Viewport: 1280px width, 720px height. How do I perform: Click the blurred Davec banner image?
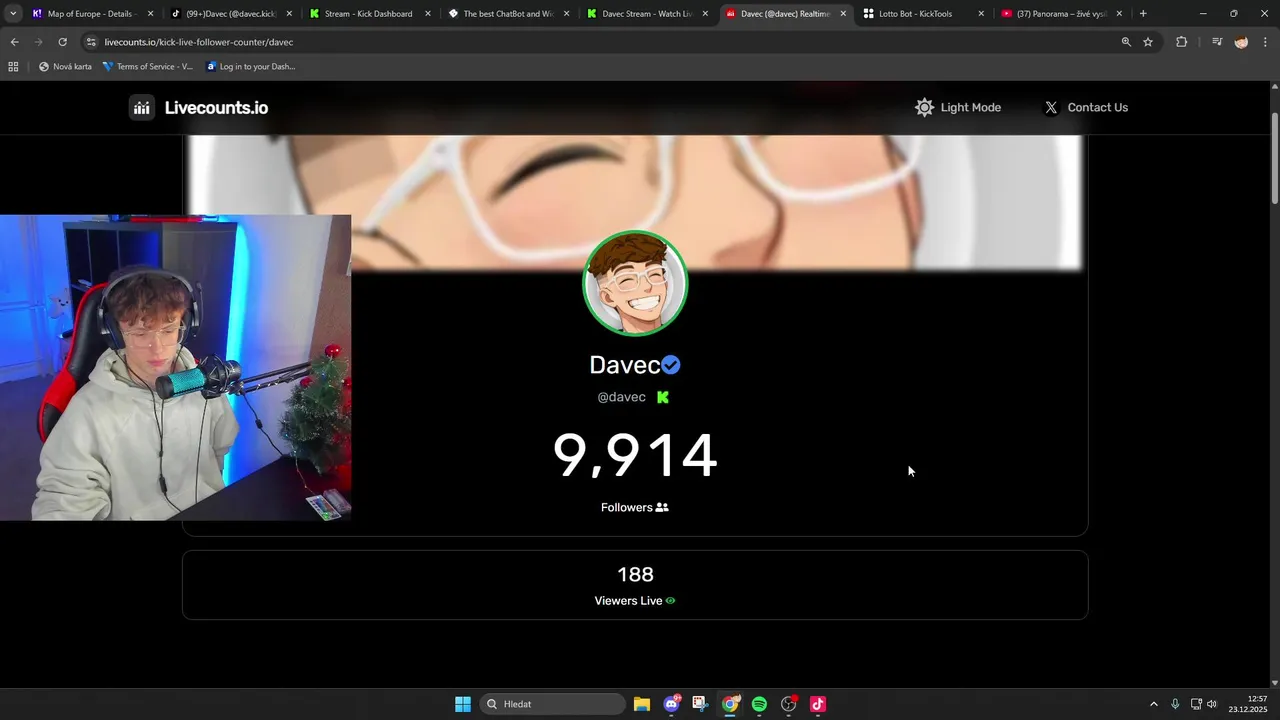click(x=635, y=203)
